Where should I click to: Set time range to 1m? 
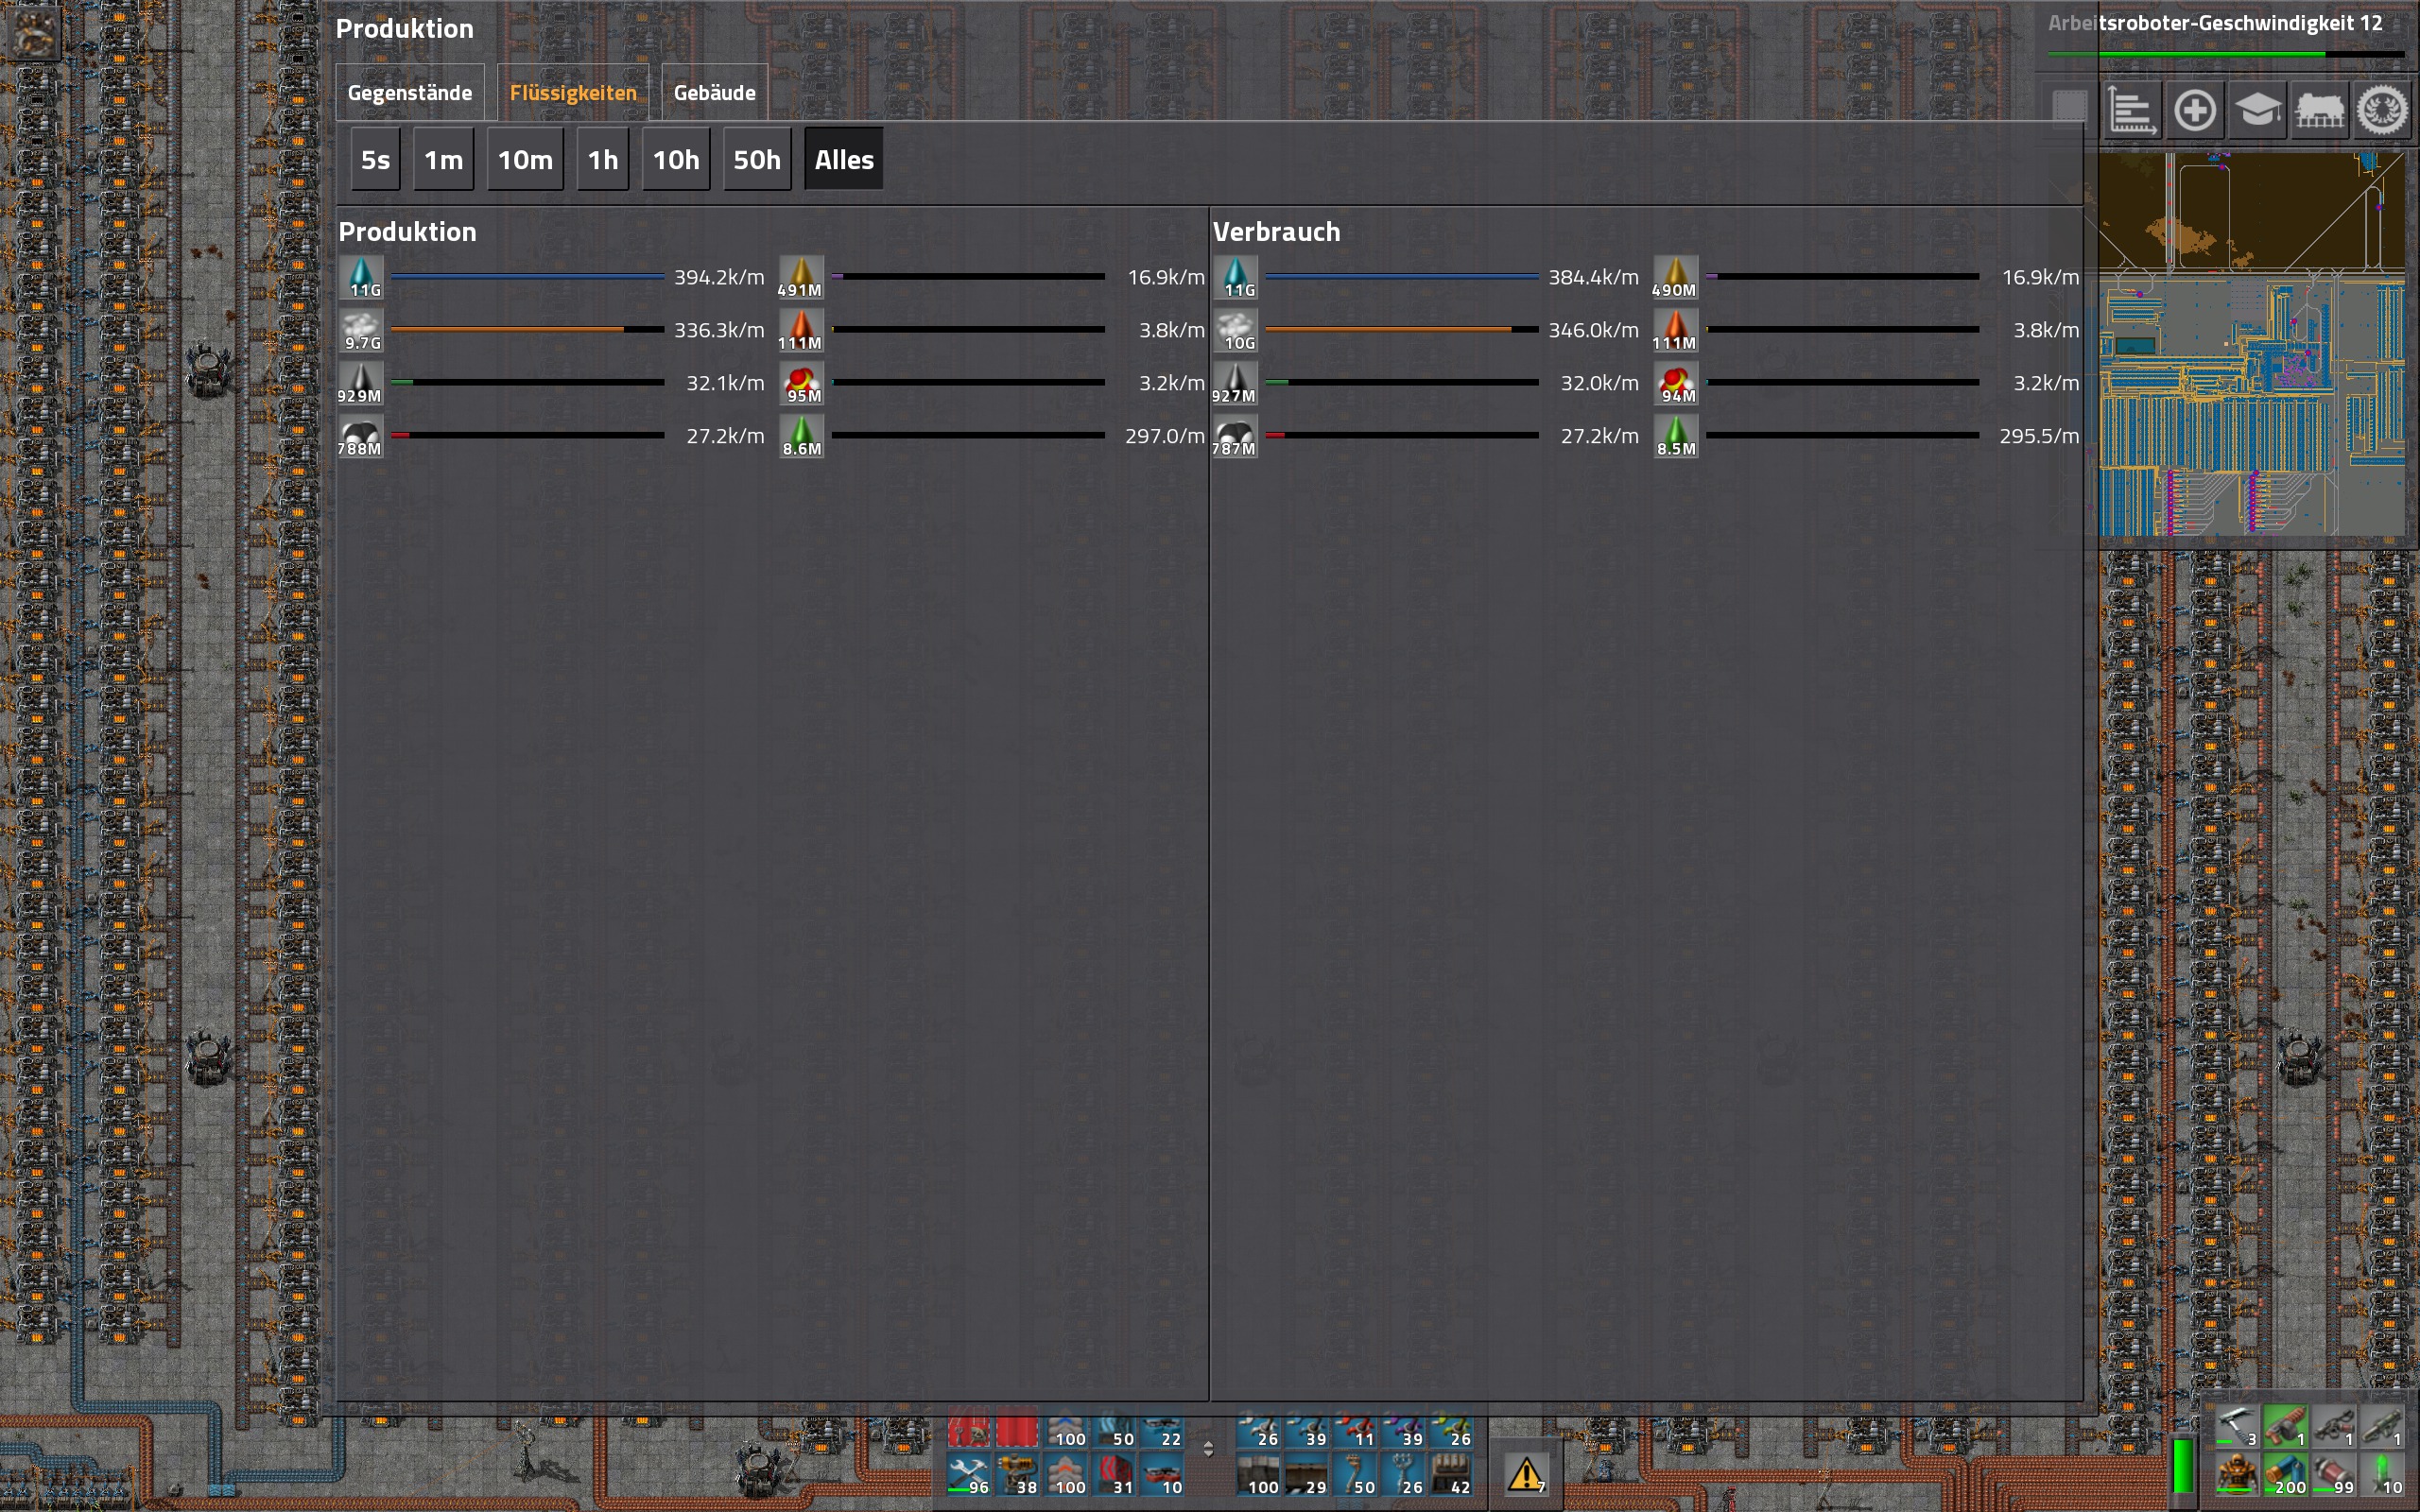pos(443,160)
